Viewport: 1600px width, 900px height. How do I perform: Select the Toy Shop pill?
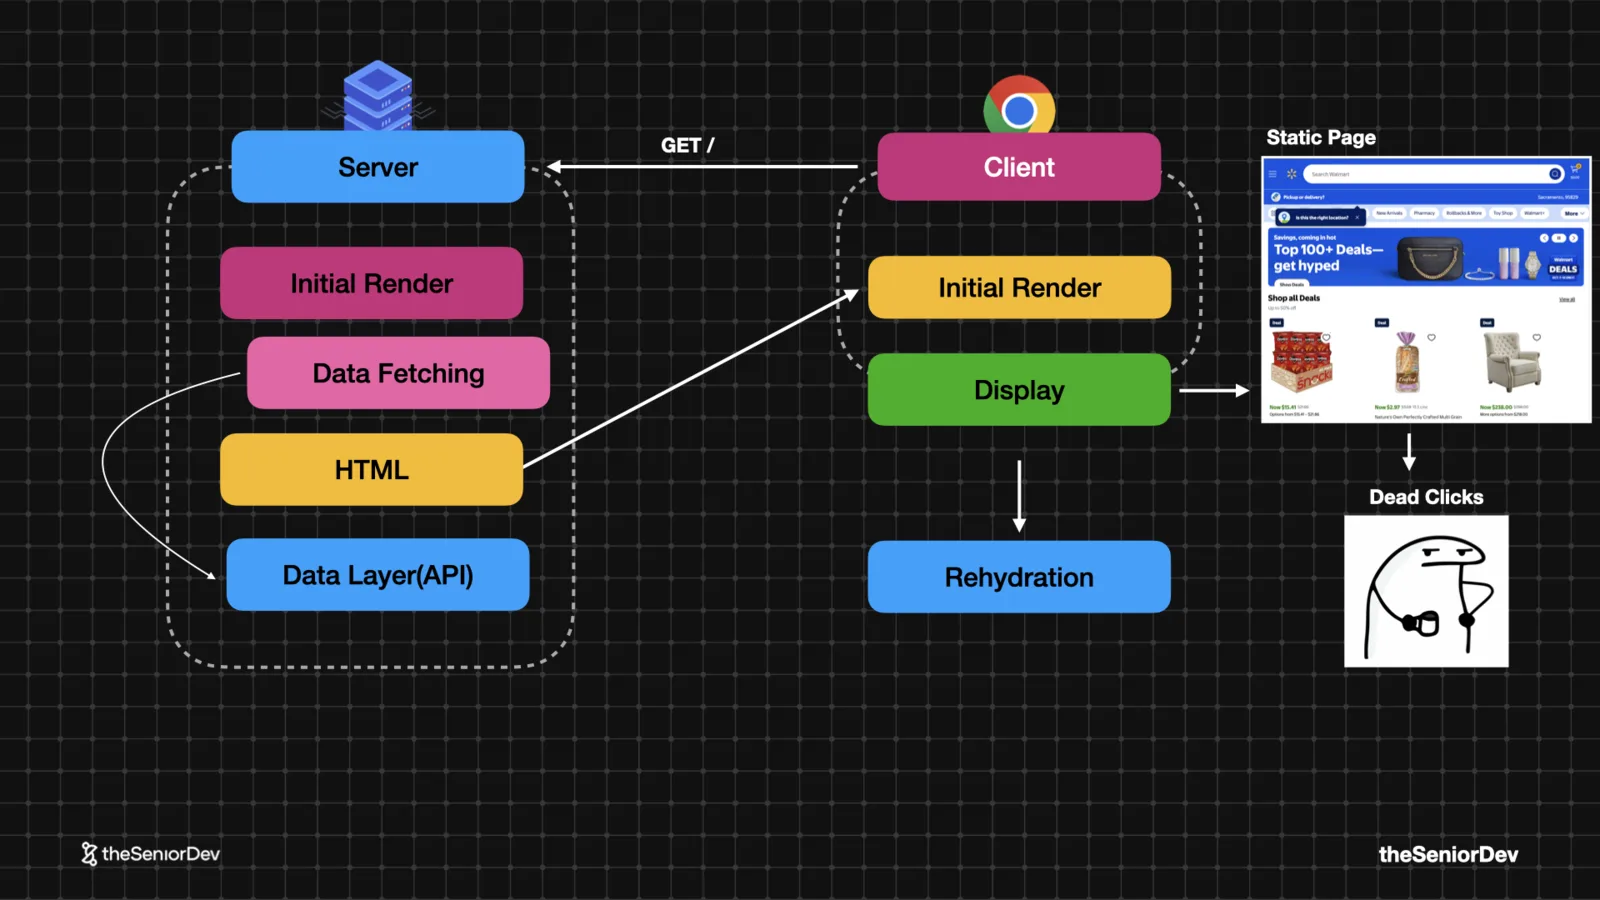click(x=1503, y=213)
